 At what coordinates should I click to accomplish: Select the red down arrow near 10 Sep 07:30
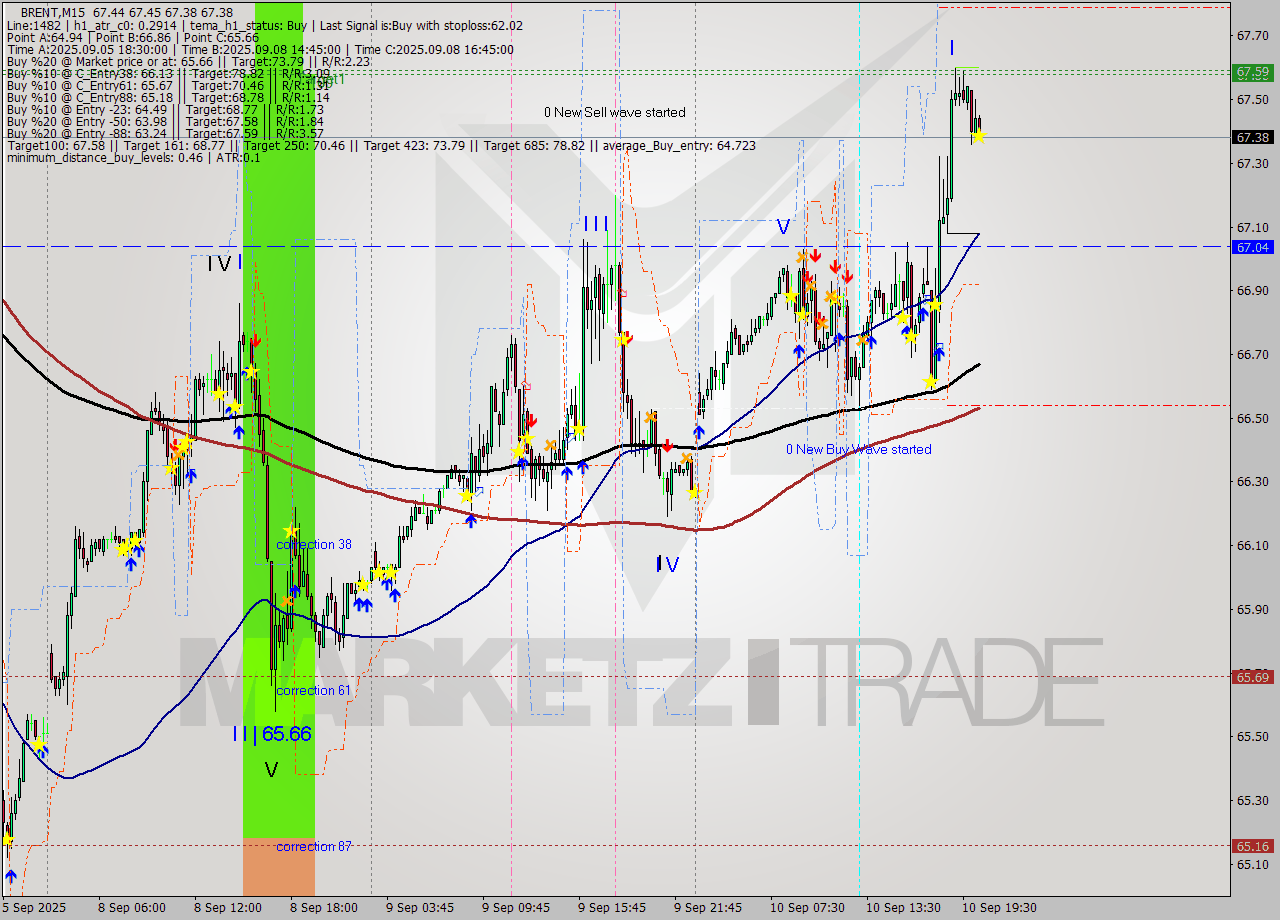click(x=816, y=257)
